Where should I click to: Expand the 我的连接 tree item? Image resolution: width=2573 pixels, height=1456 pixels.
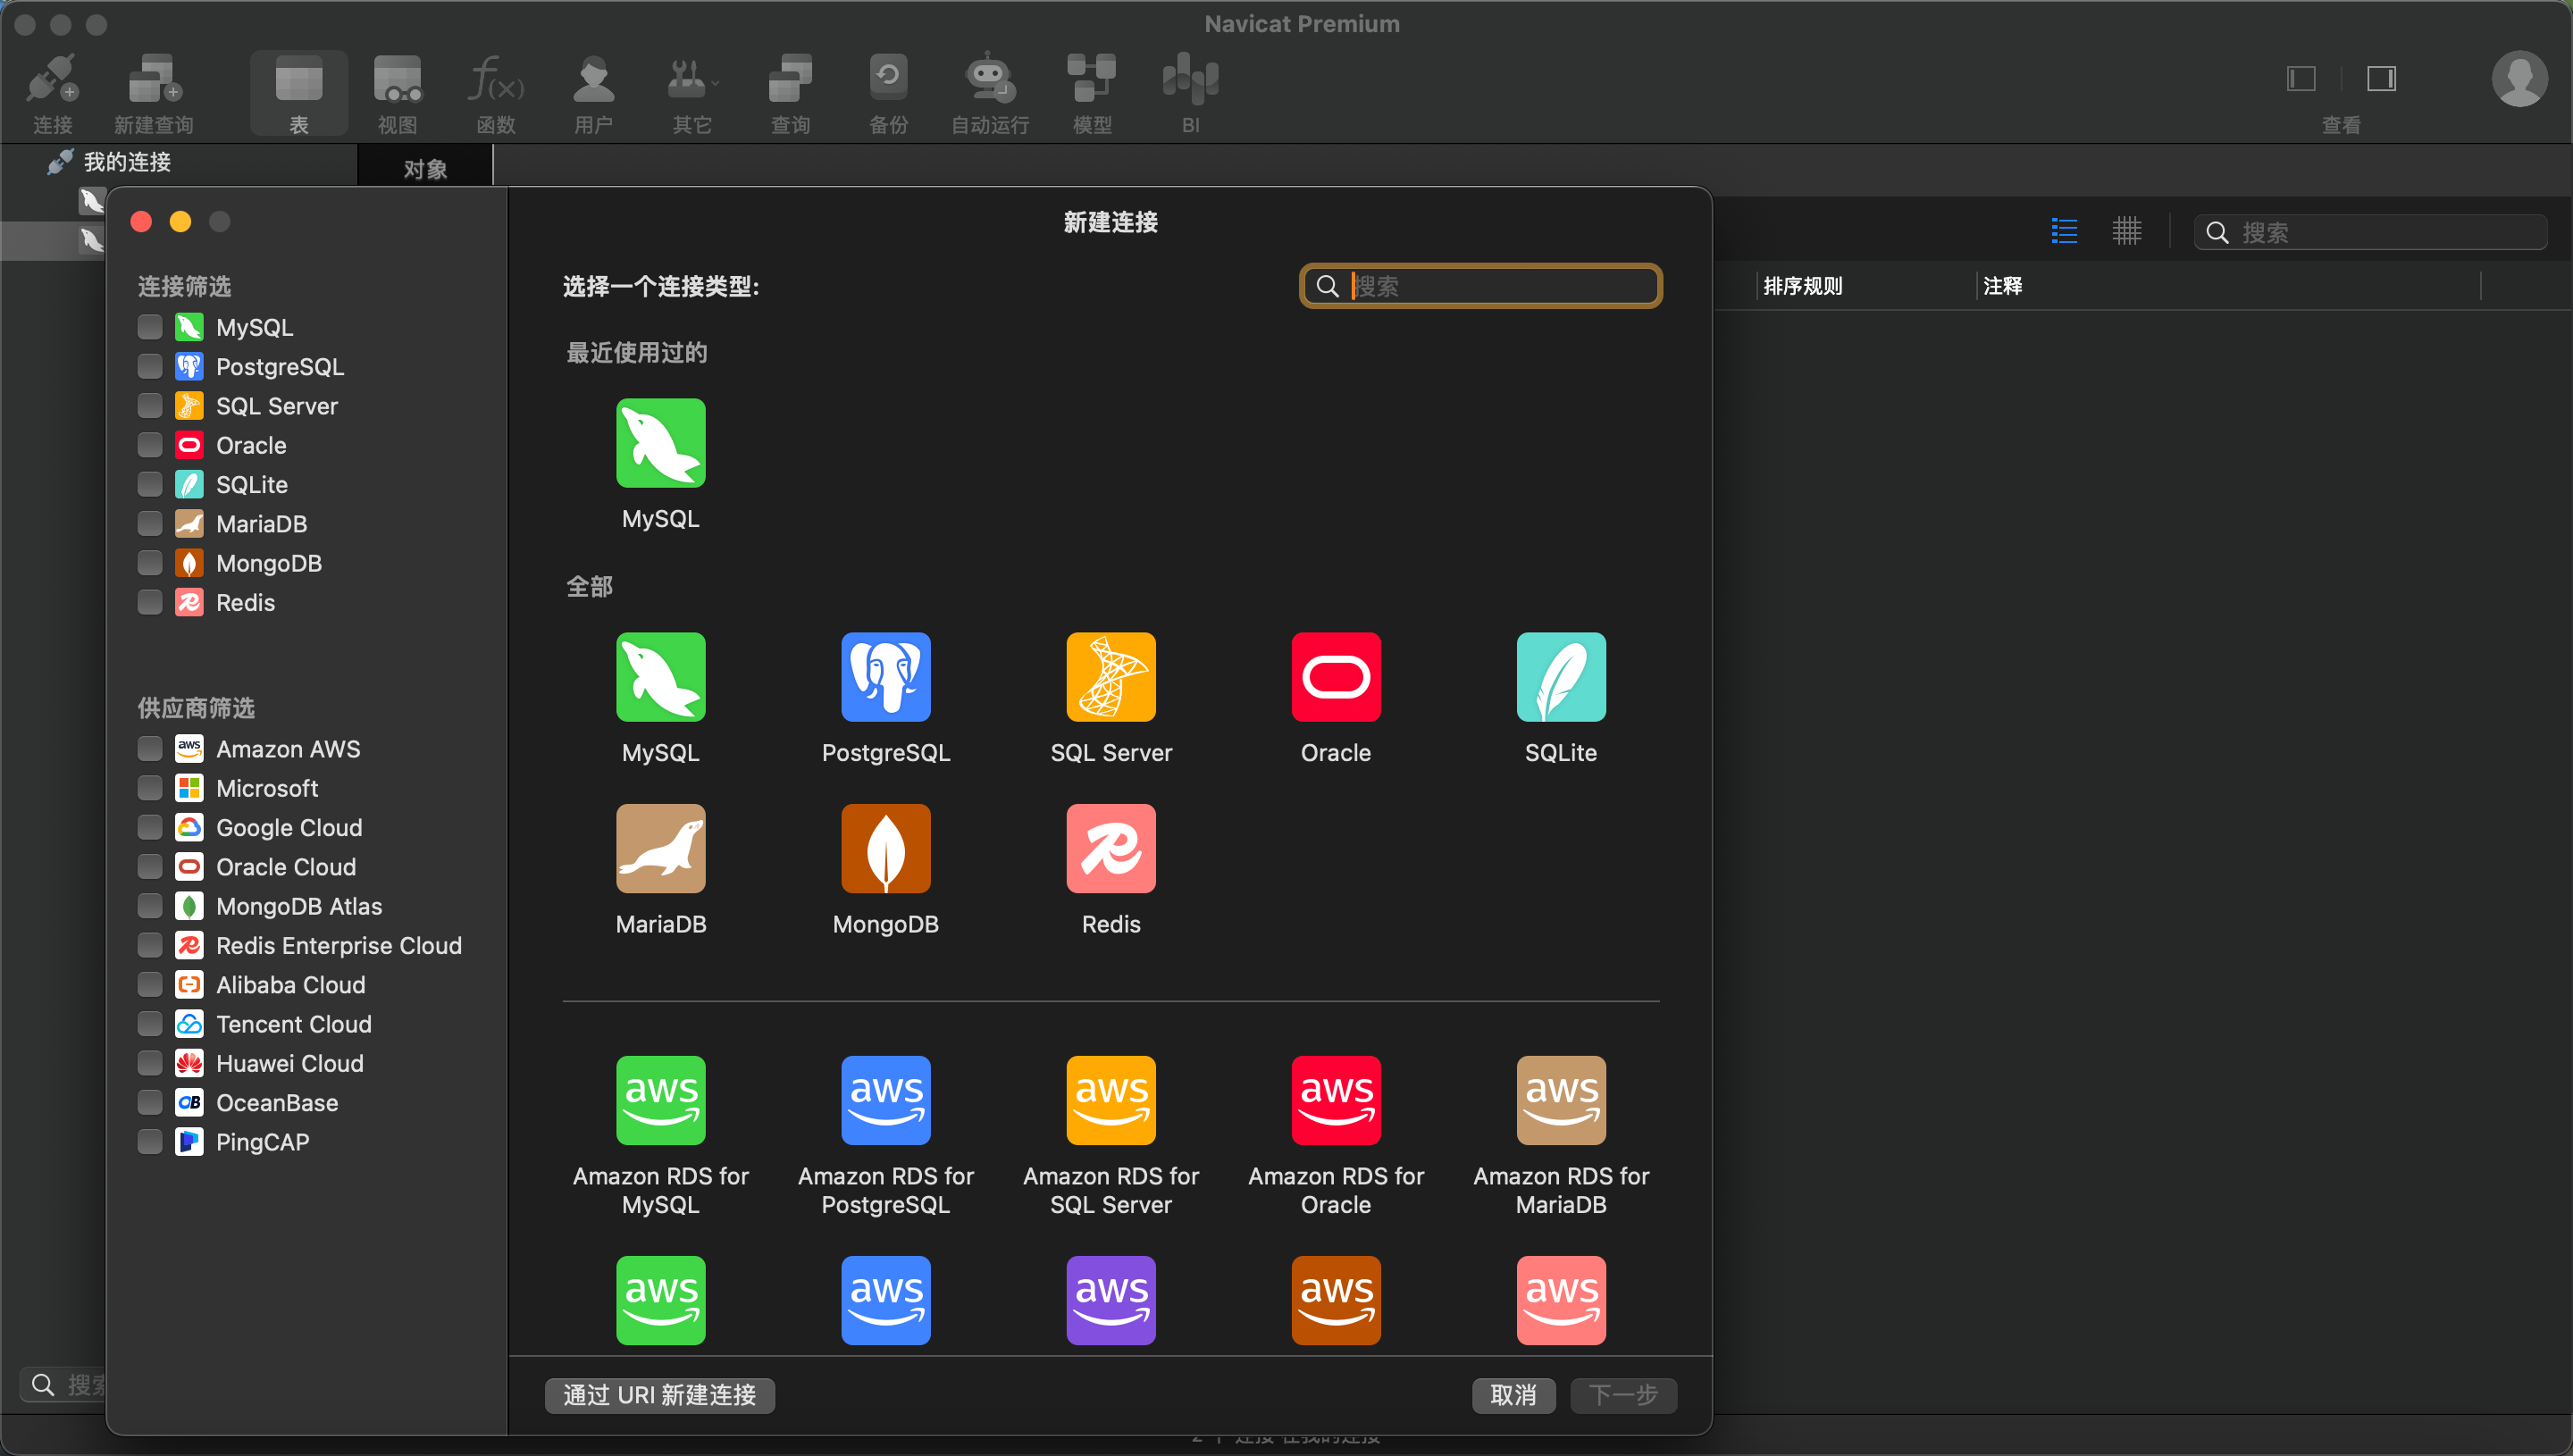pos(127,162)
